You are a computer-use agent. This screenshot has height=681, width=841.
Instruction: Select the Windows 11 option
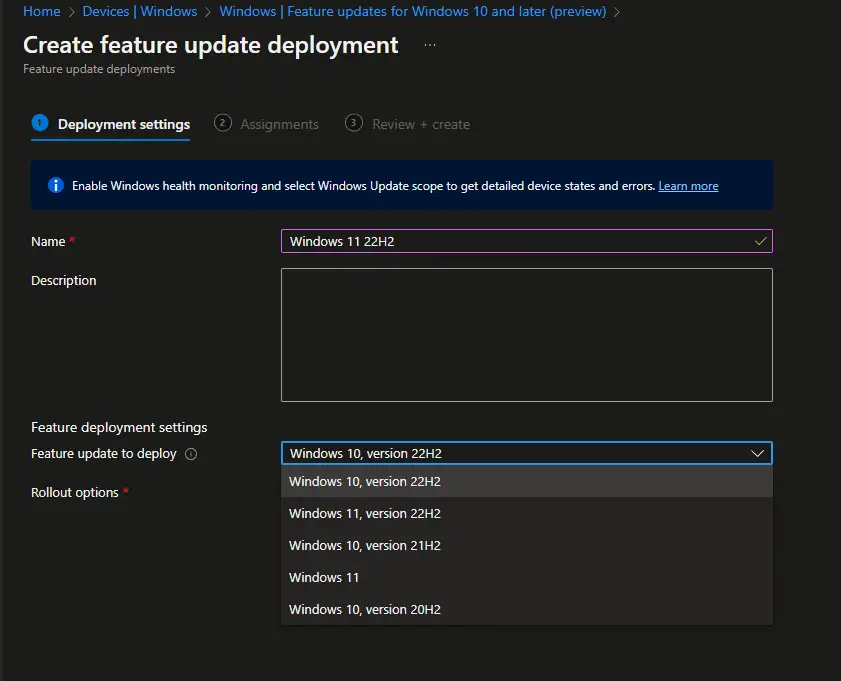click(x=527, y=578)
